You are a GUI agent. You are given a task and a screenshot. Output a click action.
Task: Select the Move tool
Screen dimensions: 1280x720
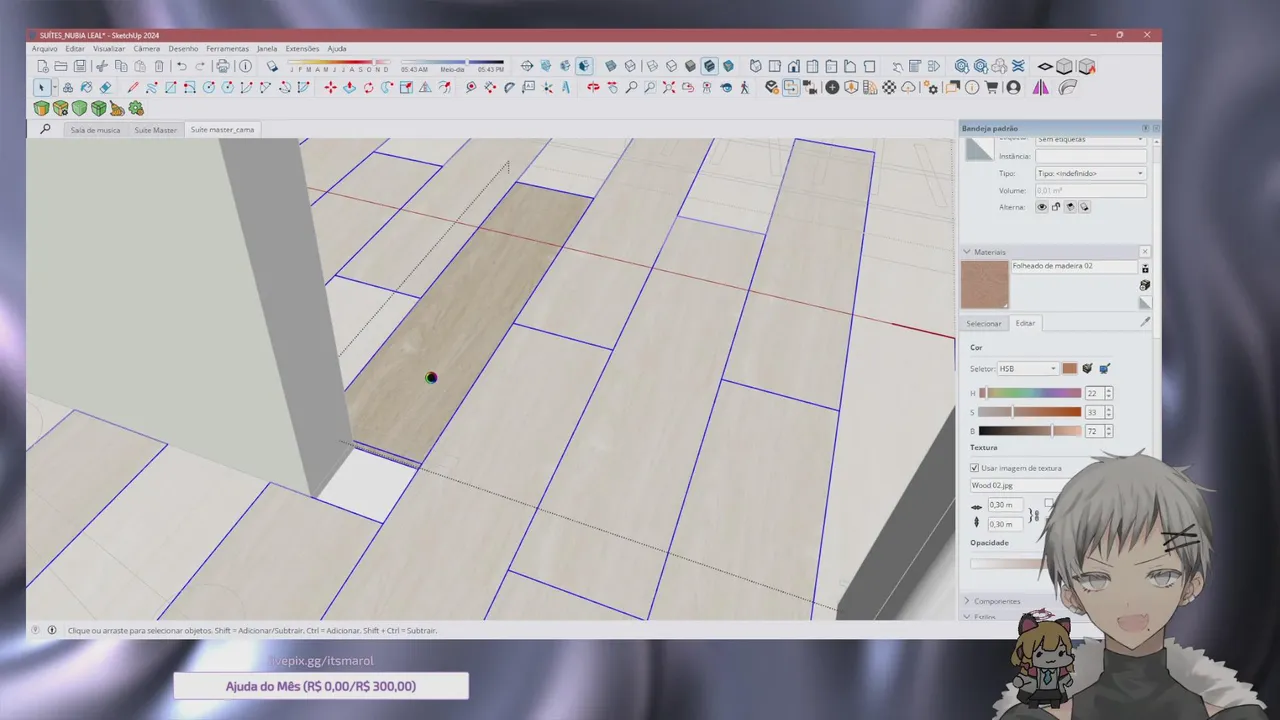click(330, 88)
